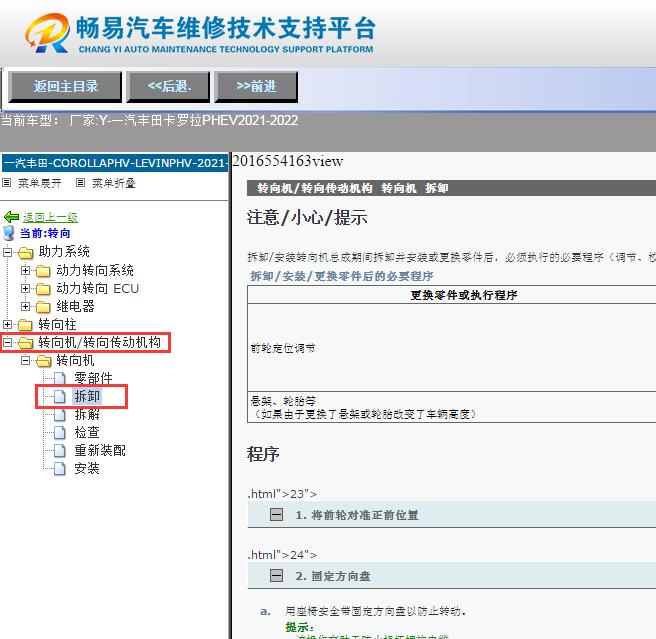Click the 菜单折叠 collapse-all icon

click(80, 183)
